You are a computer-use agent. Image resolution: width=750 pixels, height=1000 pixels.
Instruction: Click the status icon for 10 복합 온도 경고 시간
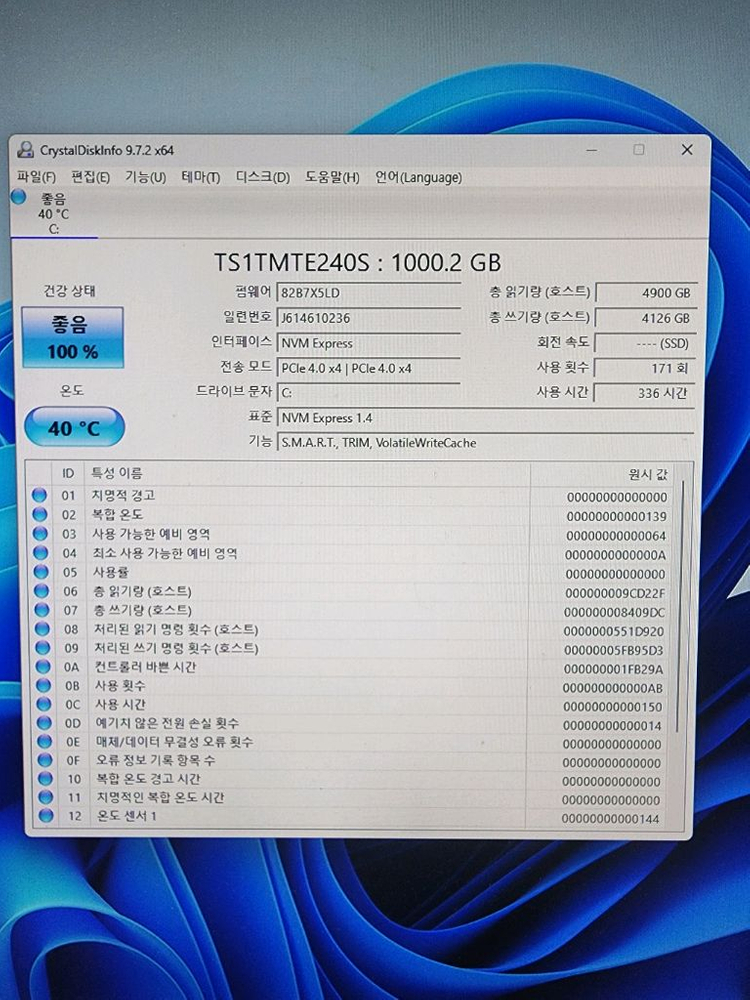(x=45, y=778)
